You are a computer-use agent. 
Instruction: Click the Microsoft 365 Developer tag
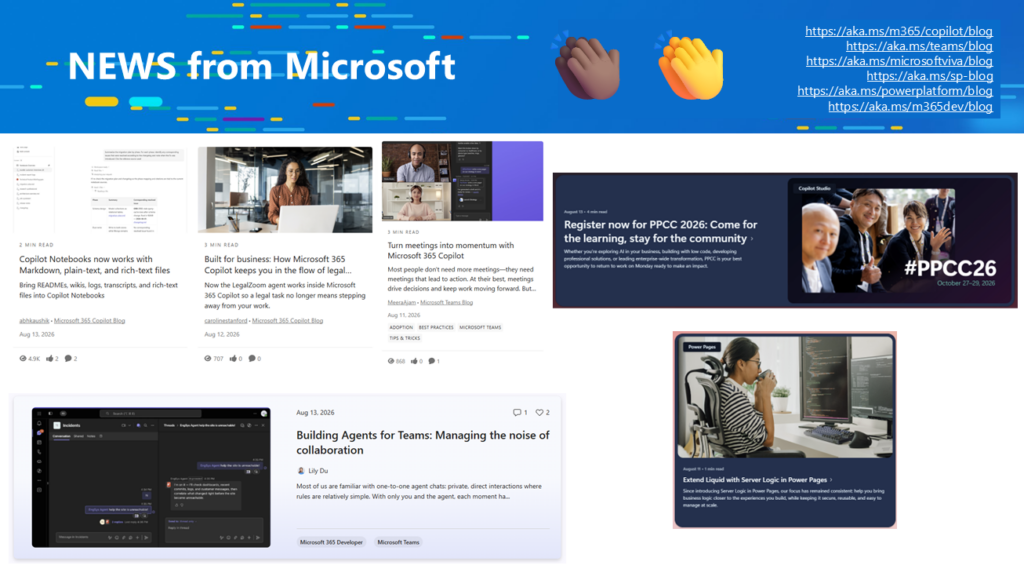[331, 542]
